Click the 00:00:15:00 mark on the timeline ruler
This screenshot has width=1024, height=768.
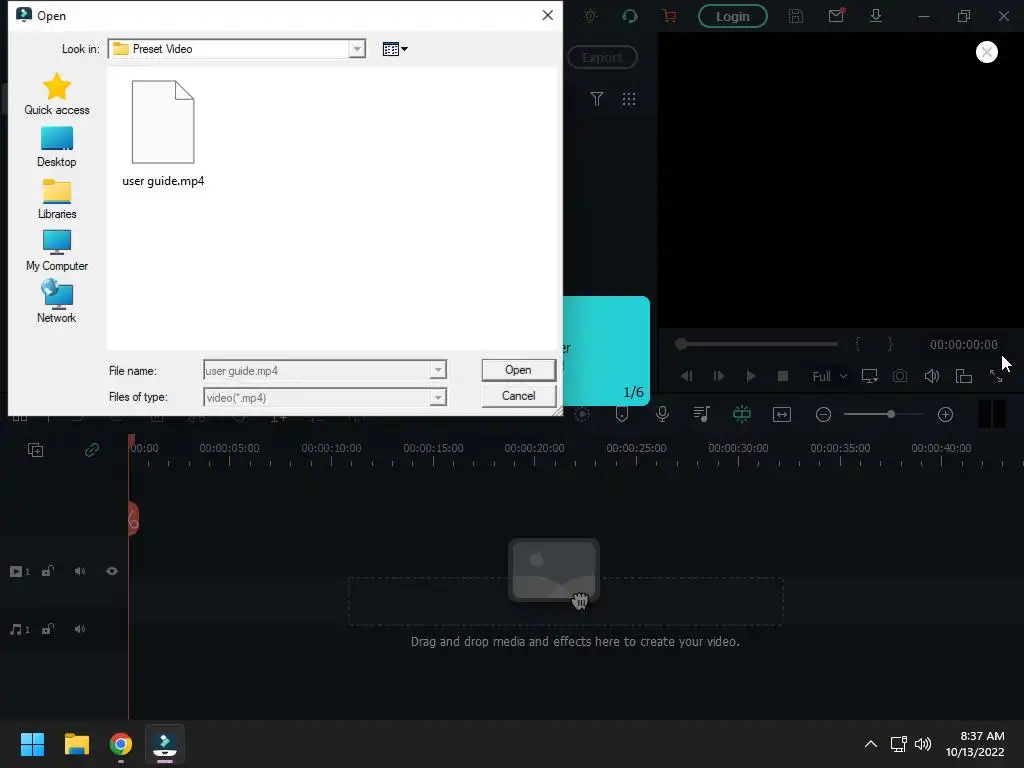pos(433,448)
